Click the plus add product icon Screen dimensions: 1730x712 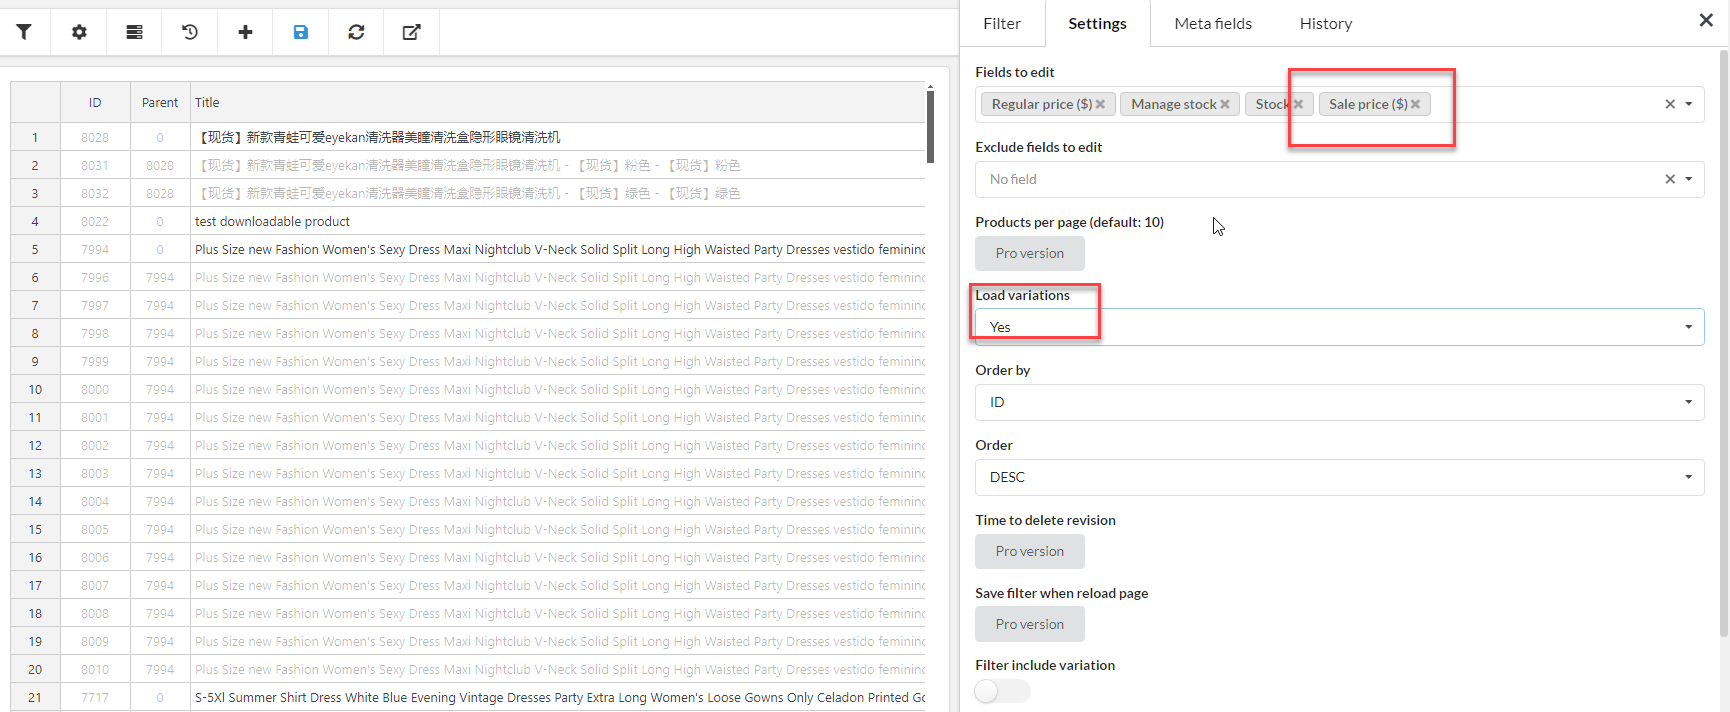[245, 32]
